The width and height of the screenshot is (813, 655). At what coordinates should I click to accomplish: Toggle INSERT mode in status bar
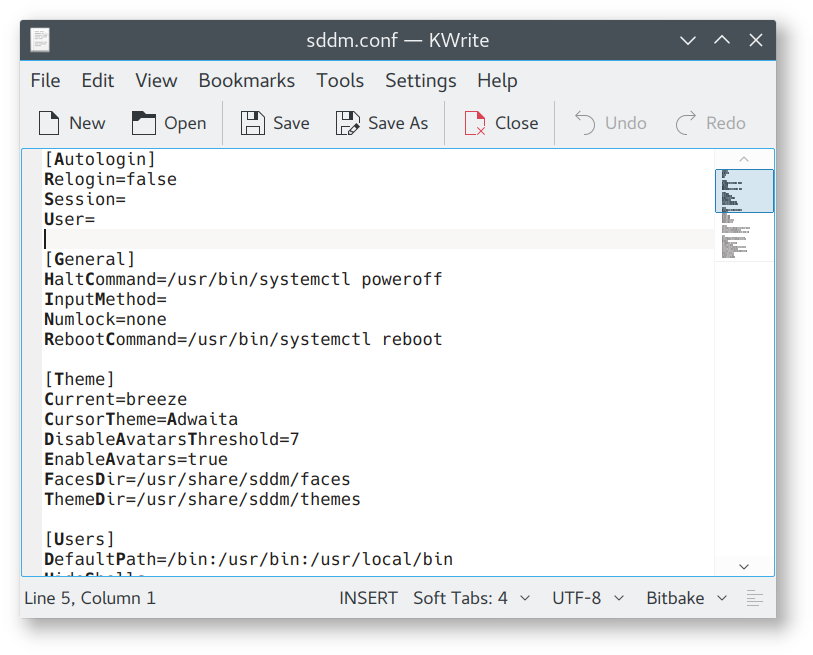pos(368,598)
